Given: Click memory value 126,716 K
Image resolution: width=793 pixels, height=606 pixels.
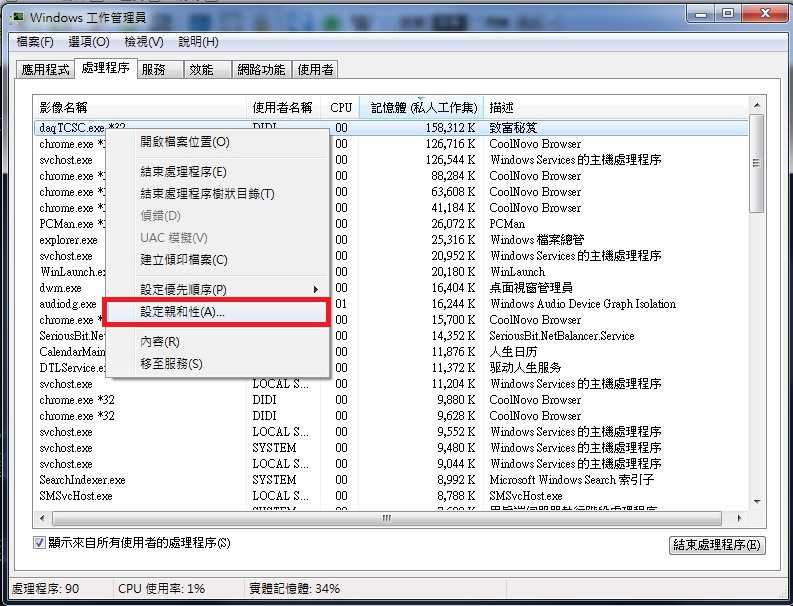Looking at the screenshot, I should [x=450, y=144].
